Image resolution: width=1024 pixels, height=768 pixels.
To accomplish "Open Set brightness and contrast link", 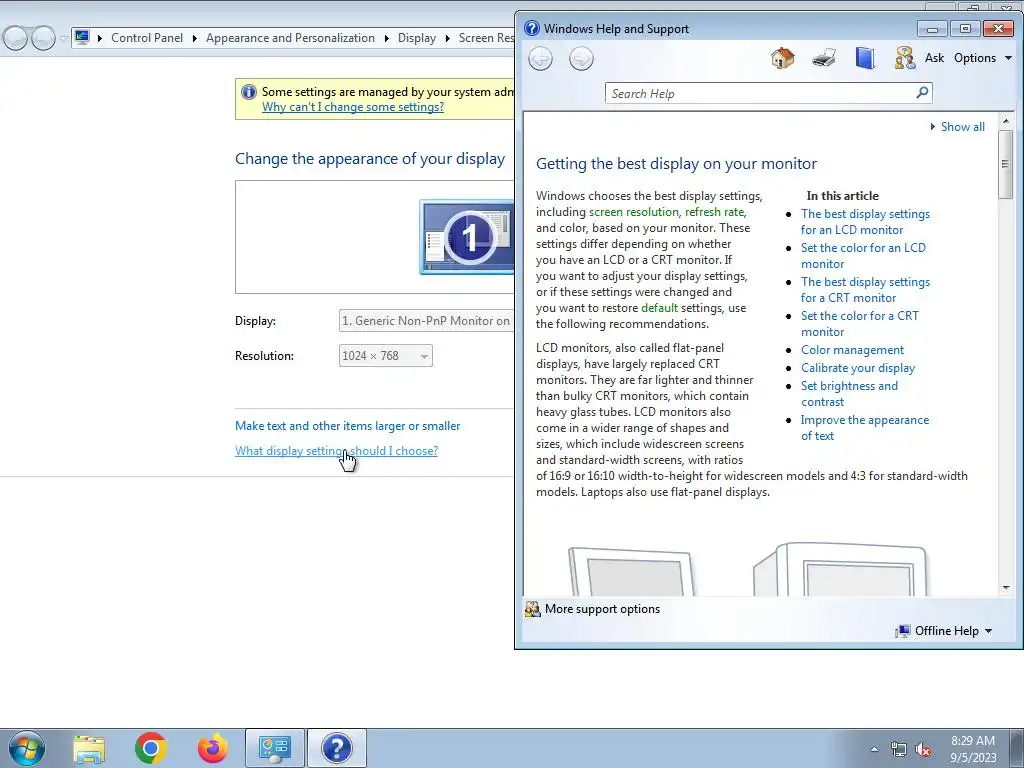I will (x=849, y=394).
